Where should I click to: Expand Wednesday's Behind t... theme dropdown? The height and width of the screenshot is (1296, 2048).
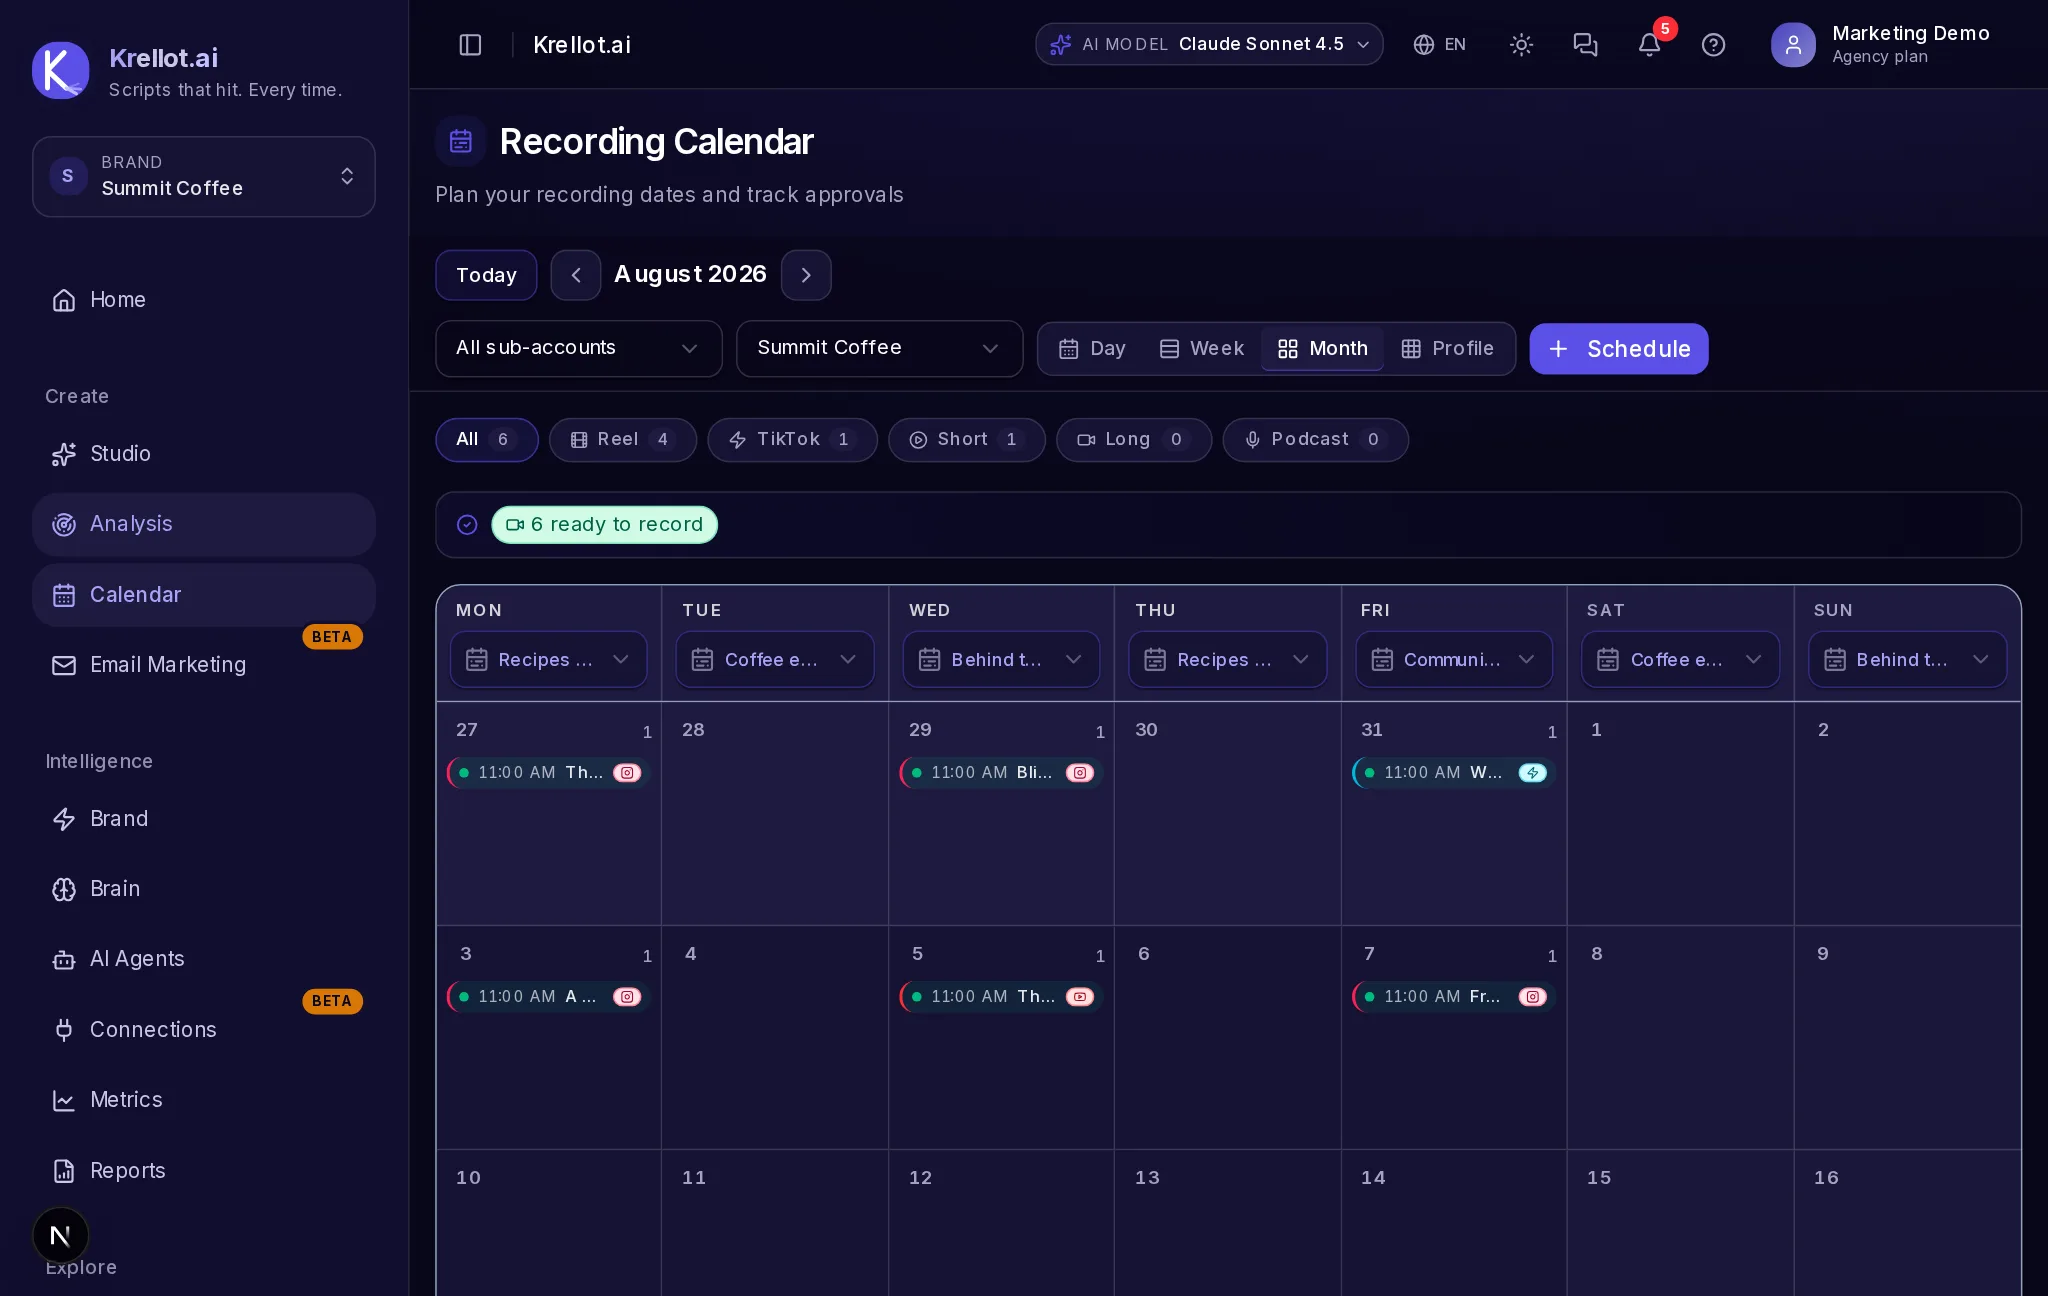point(1001,660)
